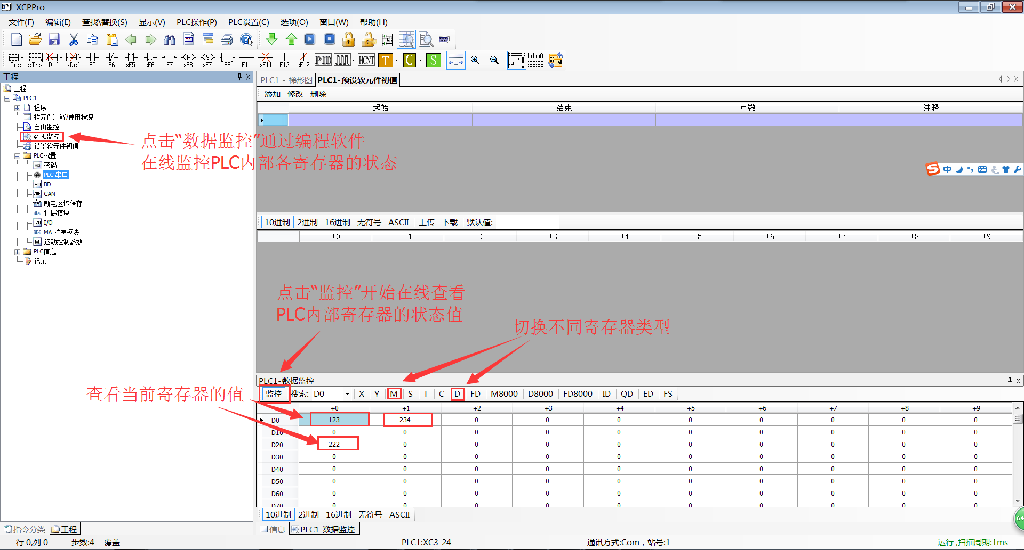Open the 选项(O) menu
The width and height of the screenshot is (1024, 550).
pos(294,22)
